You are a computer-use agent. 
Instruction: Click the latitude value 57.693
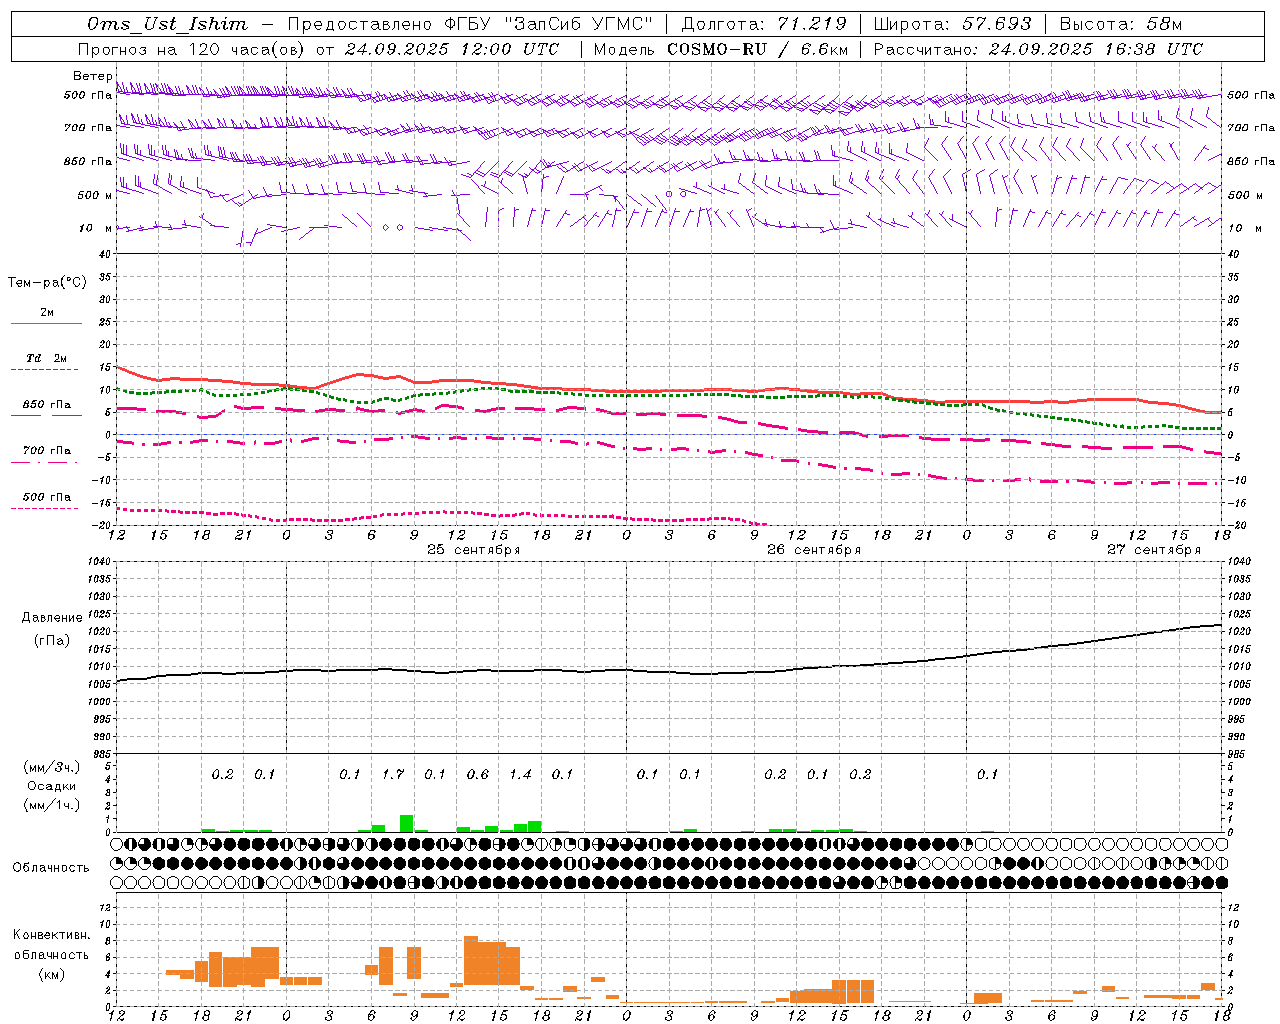(996, 24)
